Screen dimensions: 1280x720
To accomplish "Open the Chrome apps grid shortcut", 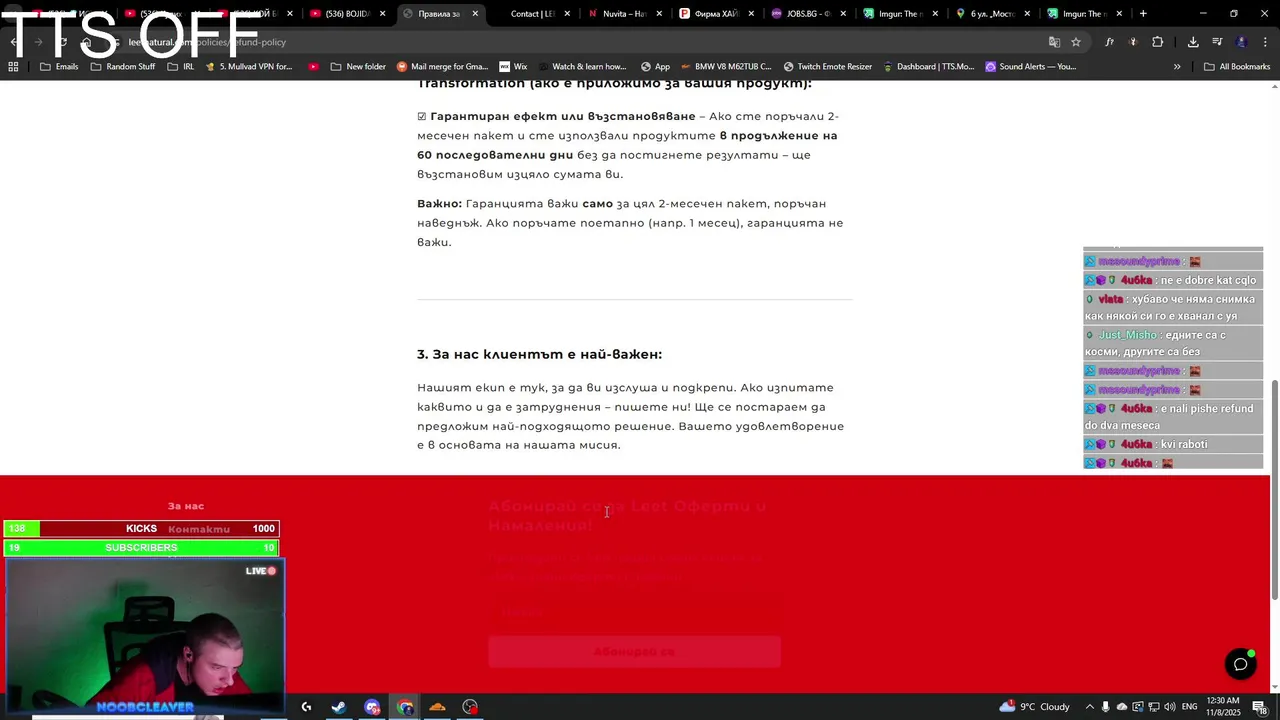I will coord(13,67).
